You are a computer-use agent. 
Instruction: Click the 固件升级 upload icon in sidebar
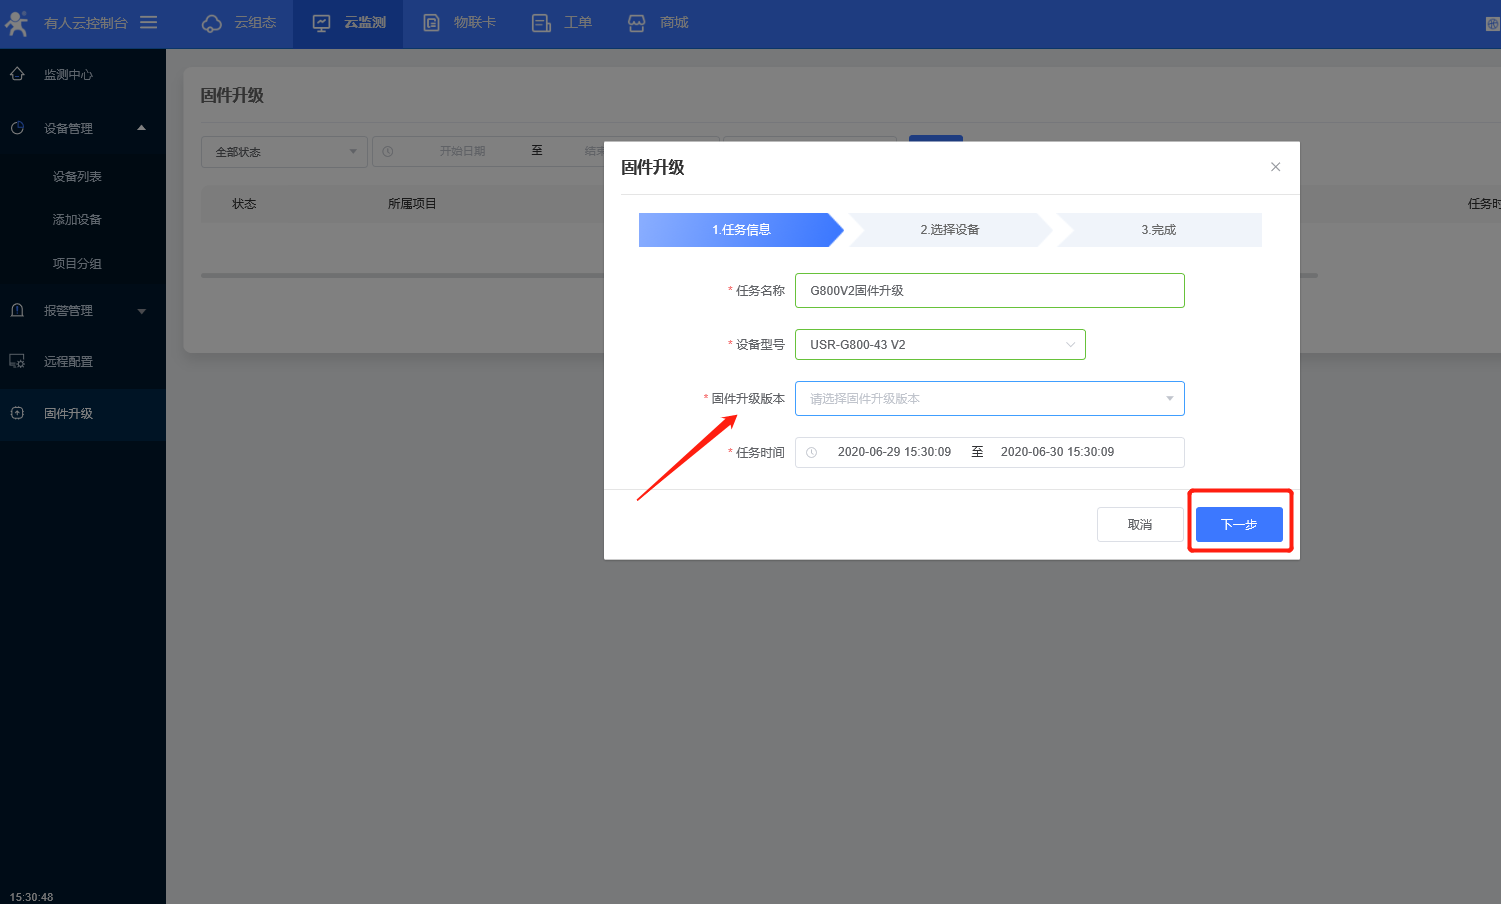[17, 413]
